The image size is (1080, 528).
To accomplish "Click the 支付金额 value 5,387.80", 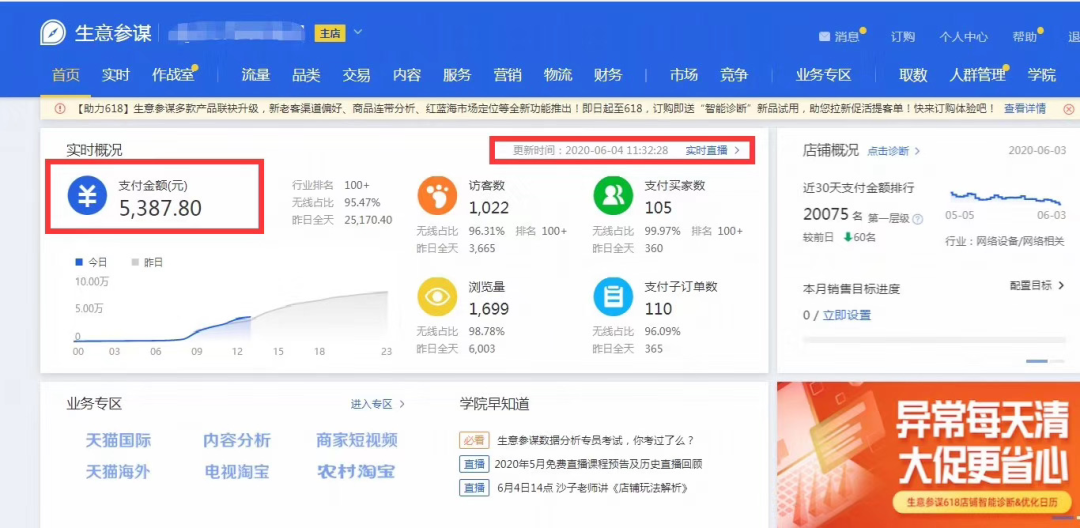I will tap(160, 208).
